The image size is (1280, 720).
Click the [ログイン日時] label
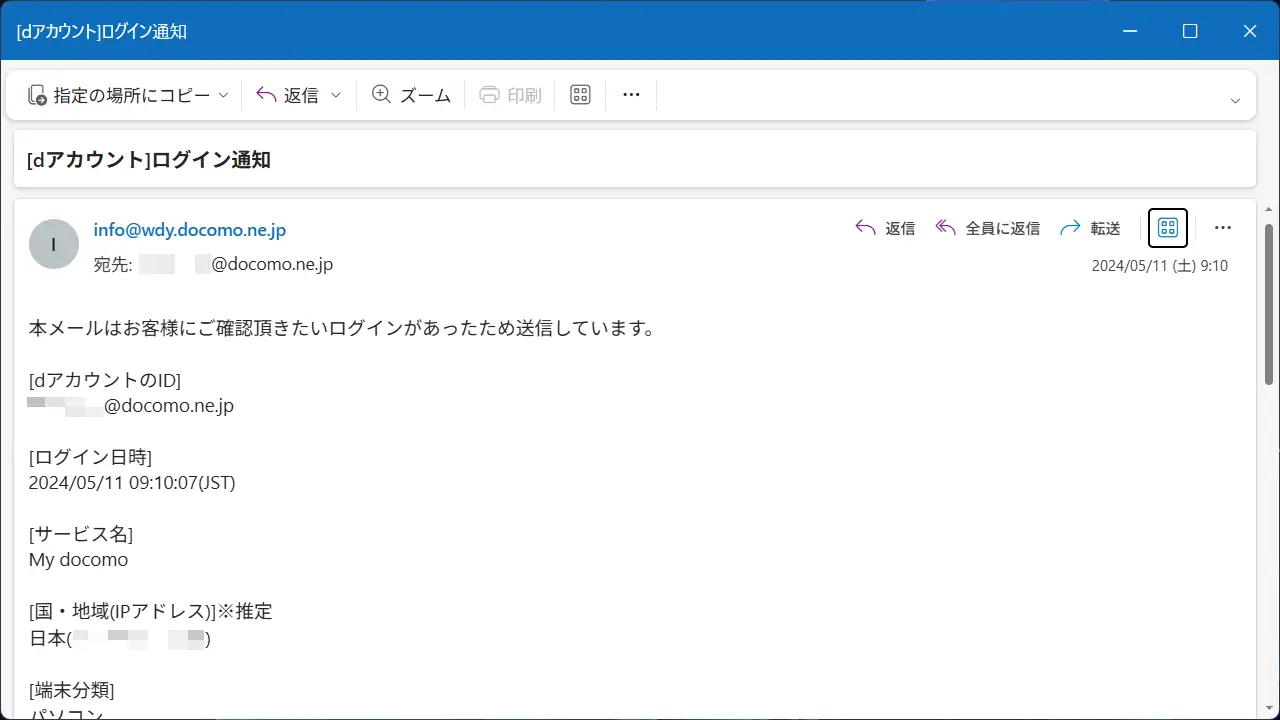(x=90, y=458)
